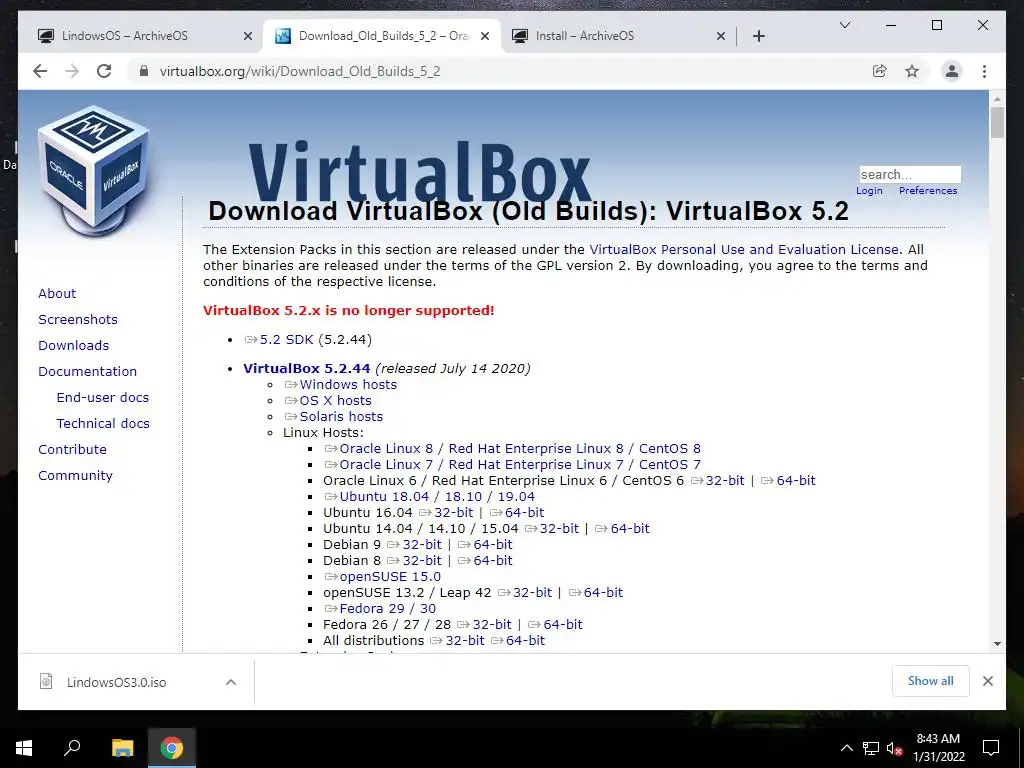Screen dimensions: 1024x768
Task: Download Solaris hosts package
Action: (x=333, y=417)
